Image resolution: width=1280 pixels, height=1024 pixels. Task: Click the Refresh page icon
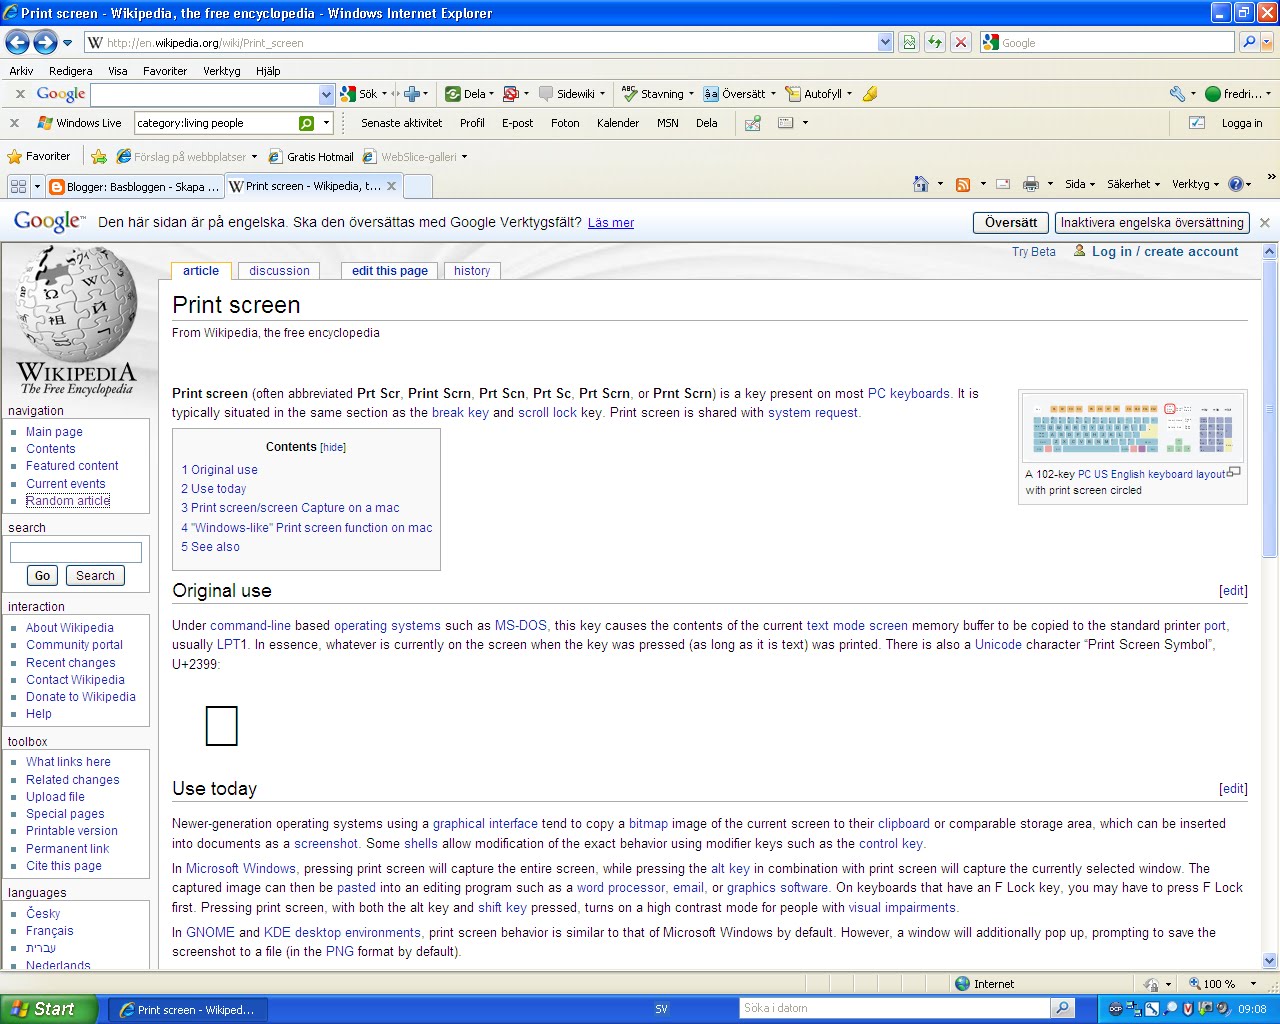(x=934, y=42)
